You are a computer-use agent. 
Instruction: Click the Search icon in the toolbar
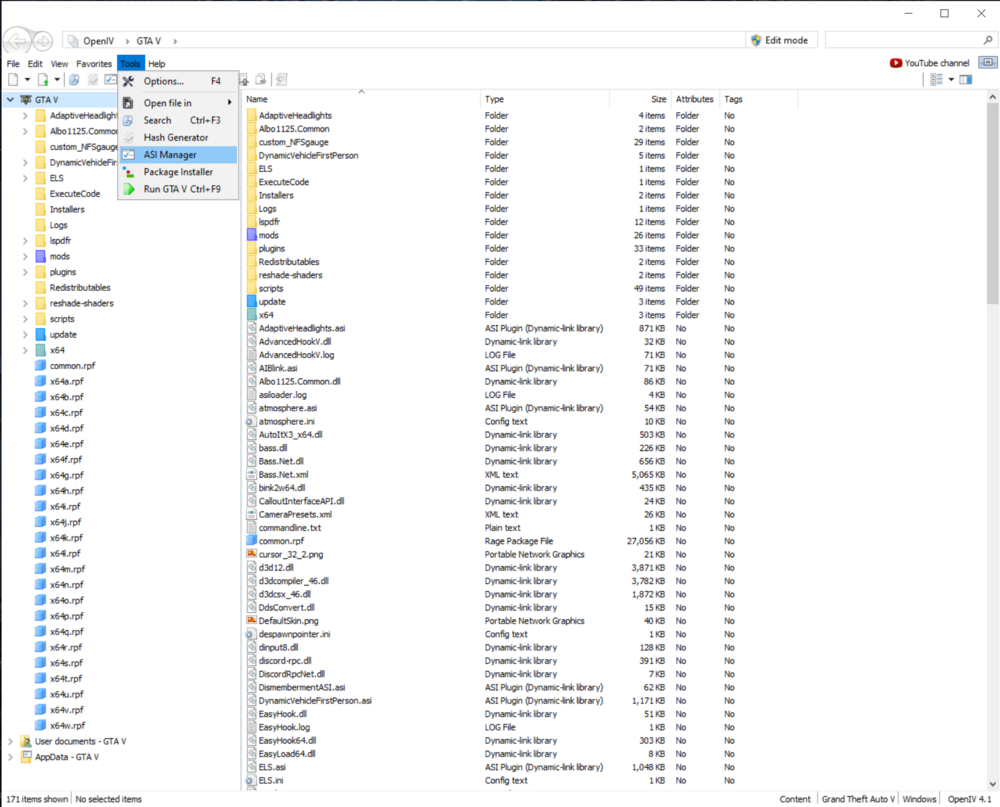point(75,79)
